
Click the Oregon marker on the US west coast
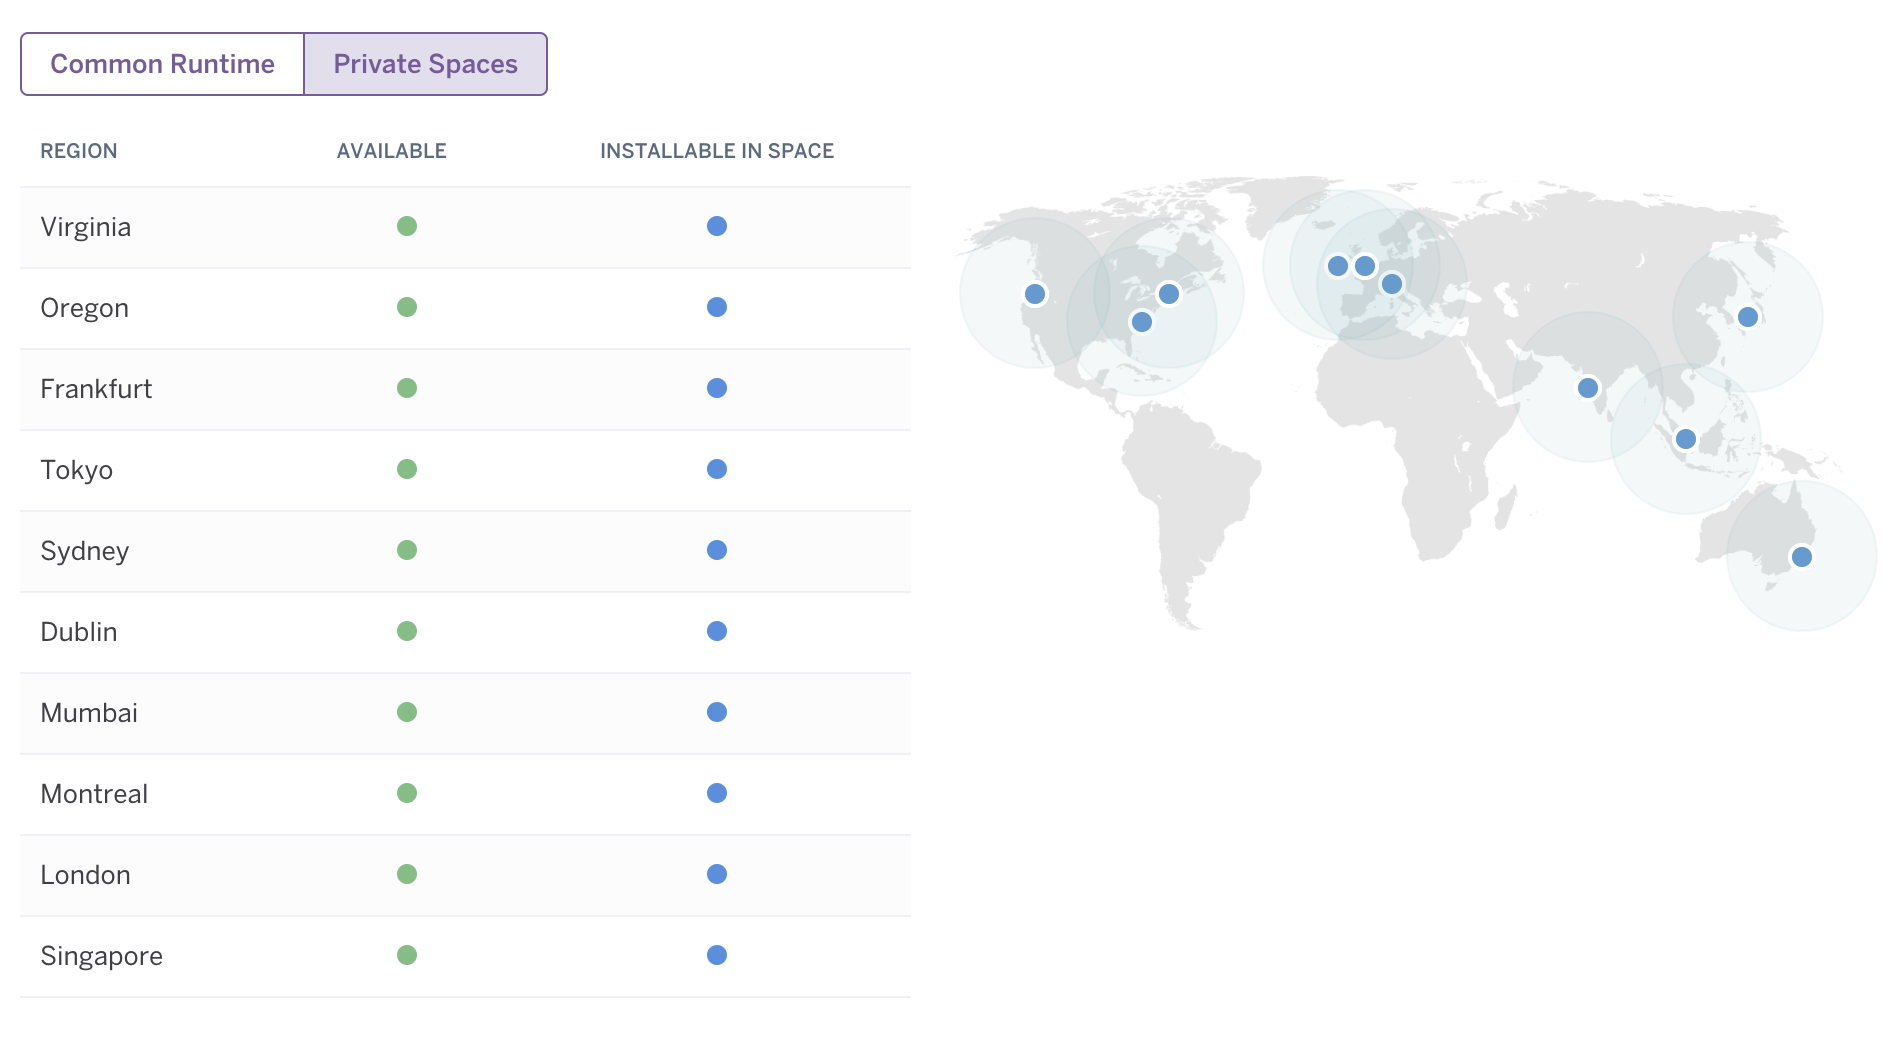[x=1035, y=294]
